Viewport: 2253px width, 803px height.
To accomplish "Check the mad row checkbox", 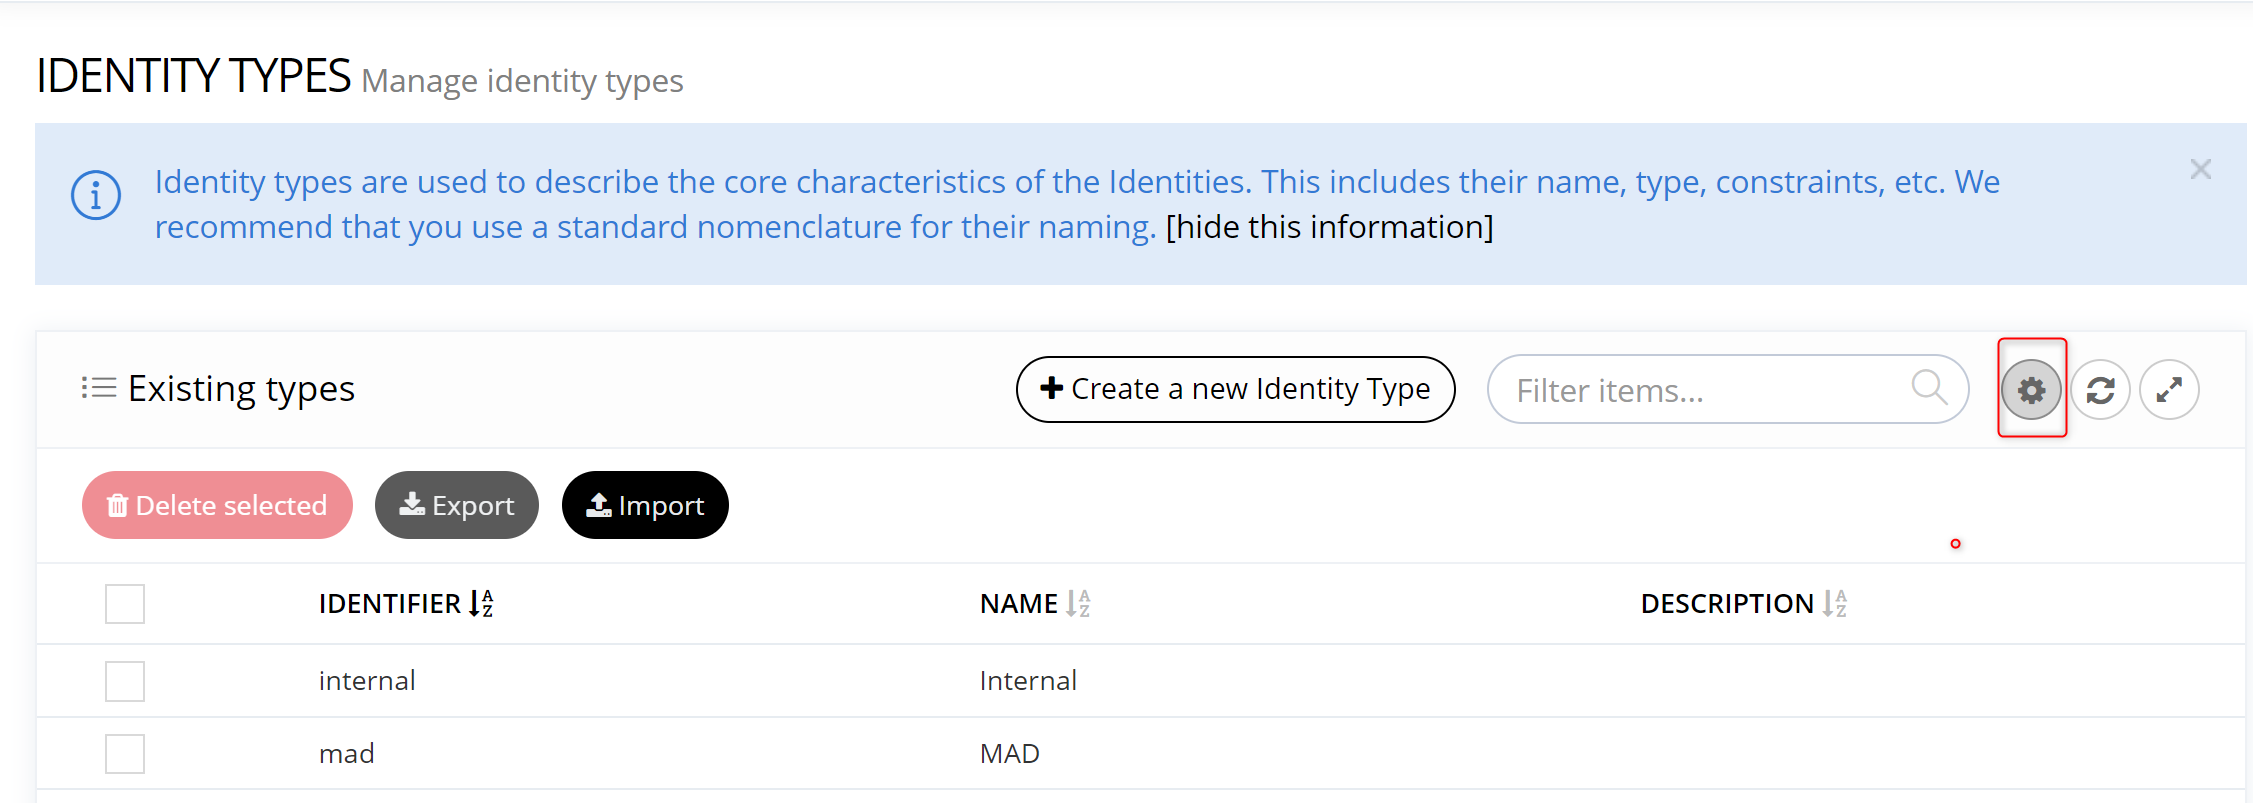I will [x=125, y=754].
